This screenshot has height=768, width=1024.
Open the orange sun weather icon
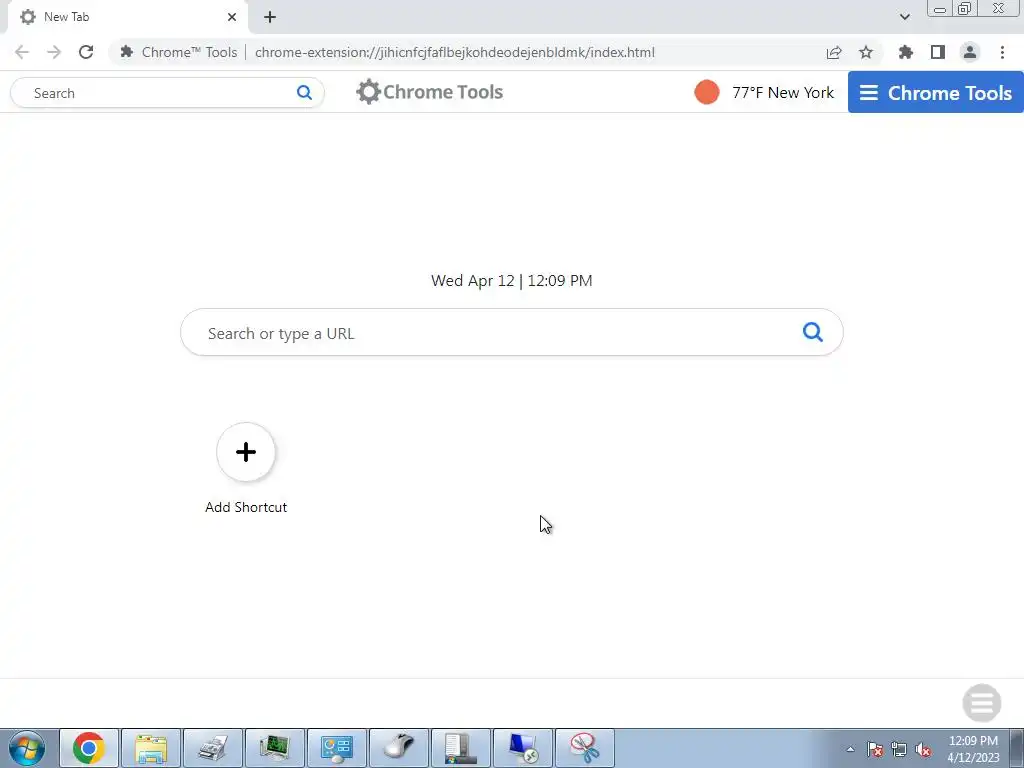(x=707, y=92)
